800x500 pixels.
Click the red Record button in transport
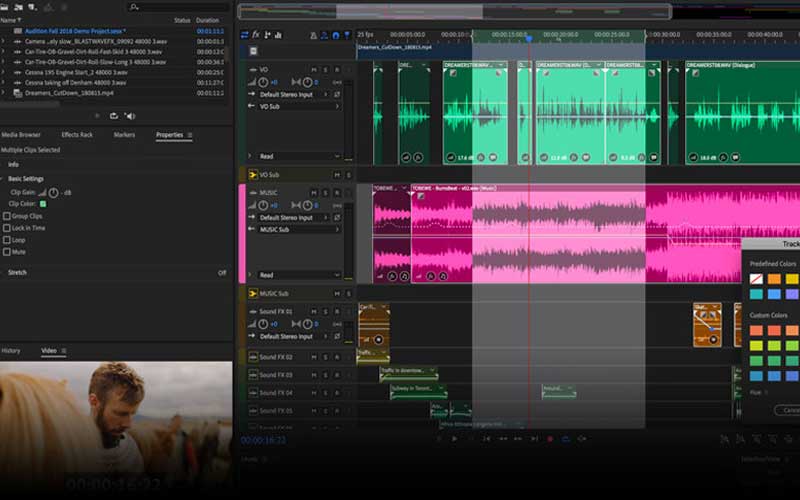coord(549,438)
